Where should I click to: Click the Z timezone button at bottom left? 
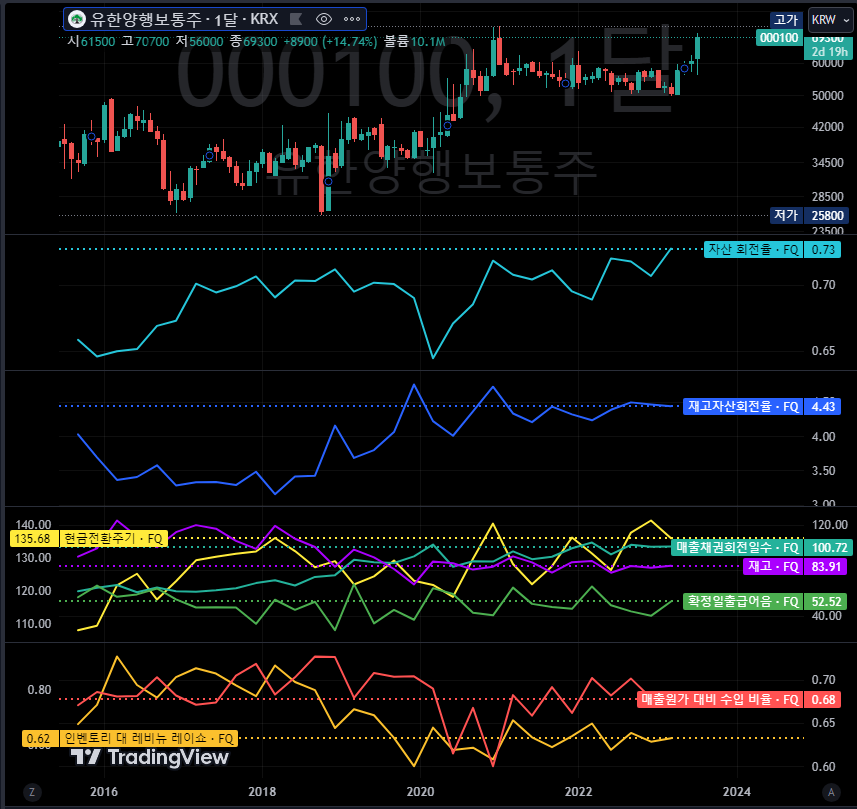[x=32, y=792]
